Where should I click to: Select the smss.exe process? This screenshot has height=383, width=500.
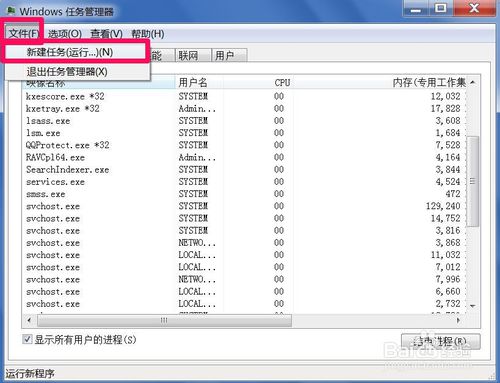[244, 194]
